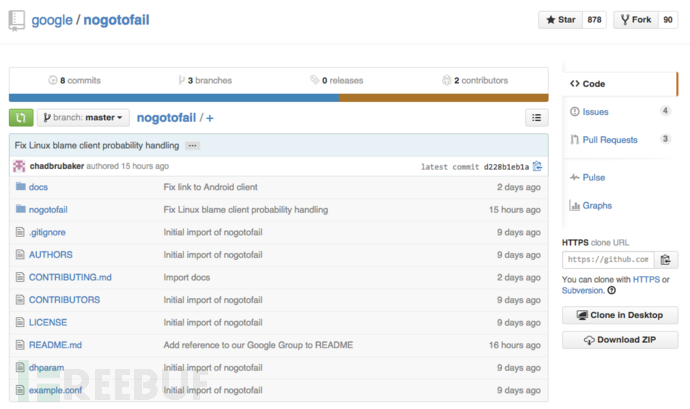Viewport: 690px width, 409px height.
Task: Click the AUTHORS file icon
Action: point(20,254)
